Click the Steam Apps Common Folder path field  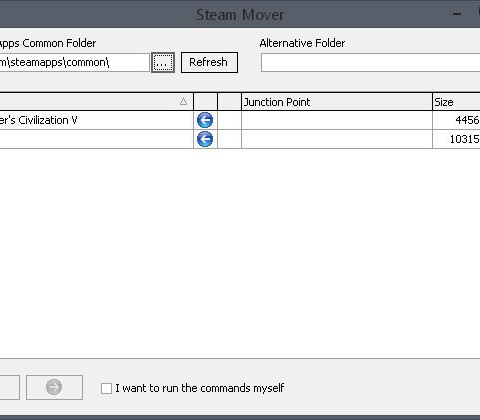tap(74, 62)
